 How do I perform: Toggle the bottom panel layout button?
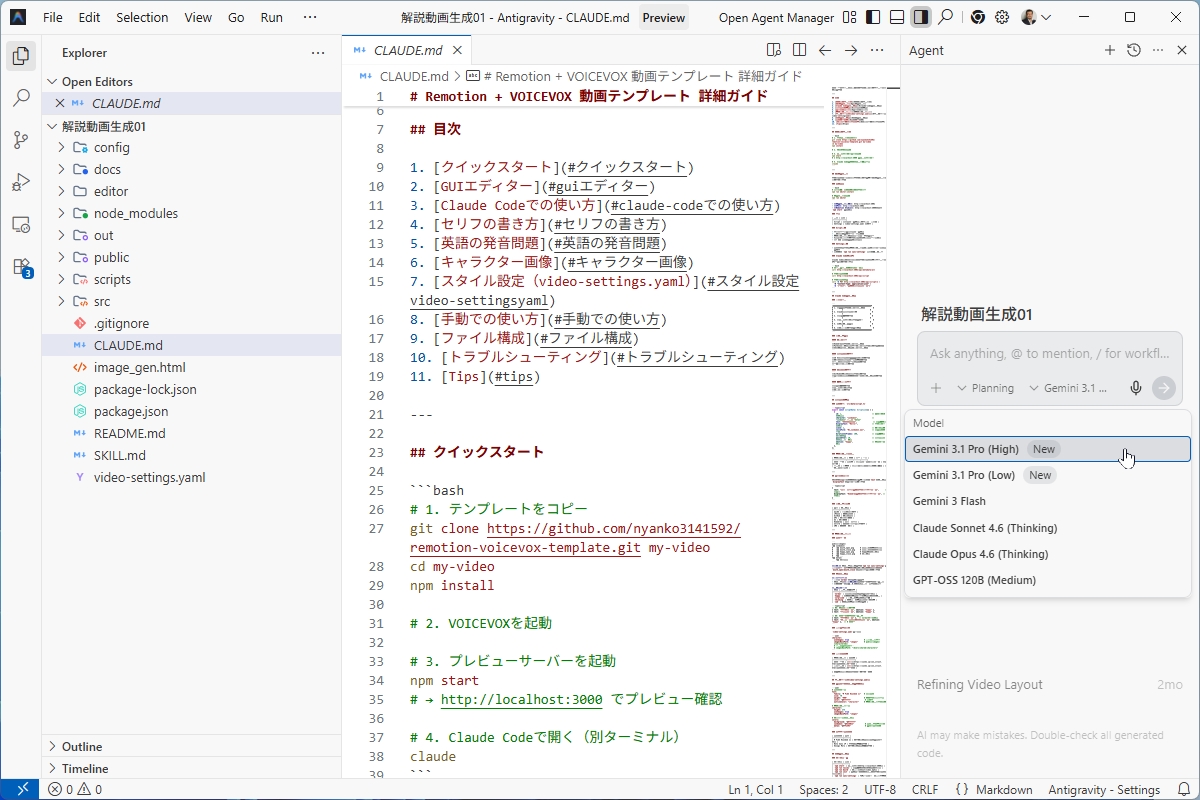(x=897, y=17)
